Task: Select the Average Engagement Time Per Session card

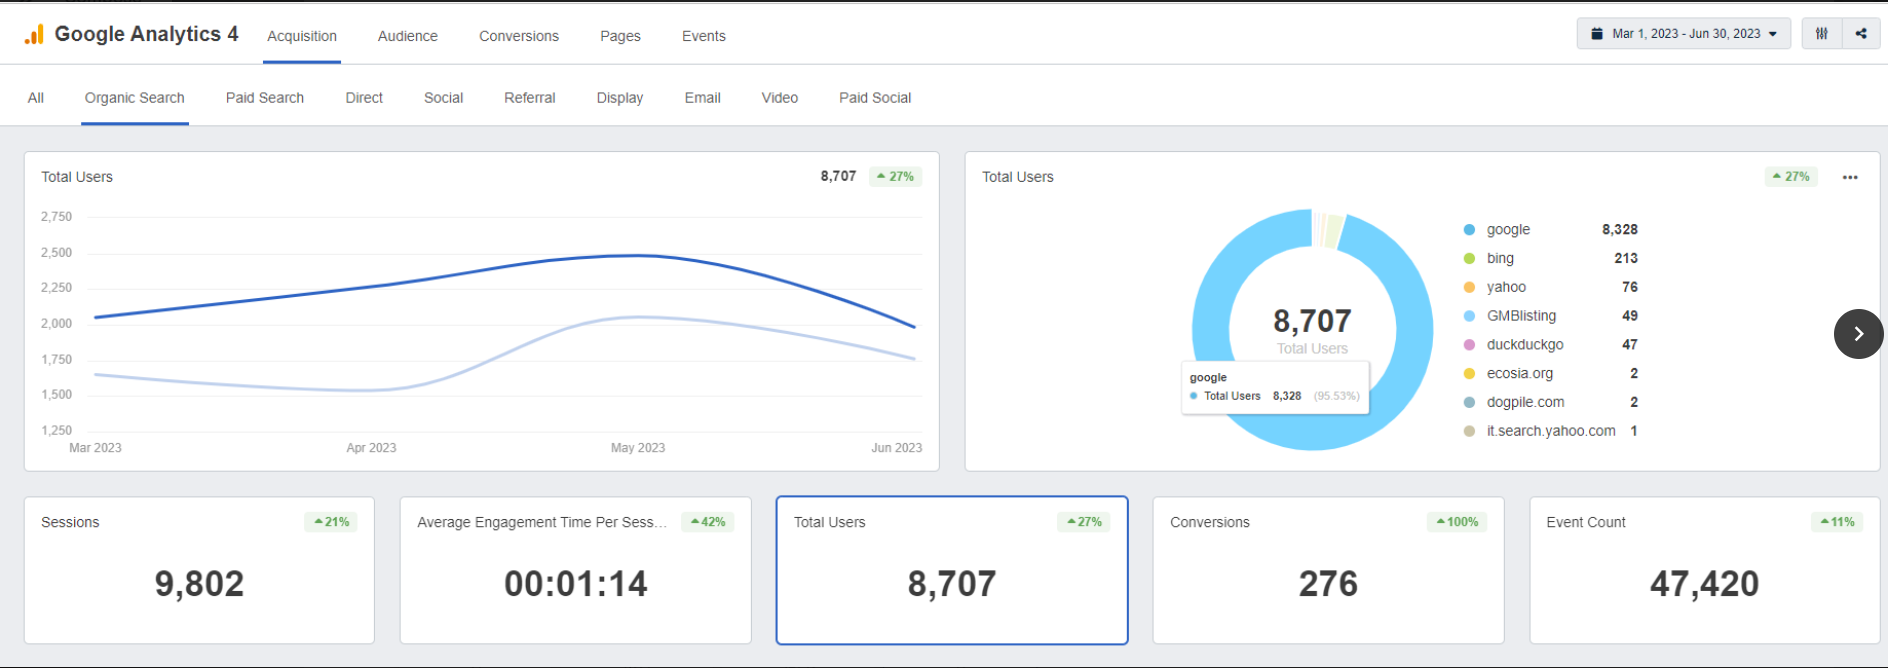Action: (575, 570)
